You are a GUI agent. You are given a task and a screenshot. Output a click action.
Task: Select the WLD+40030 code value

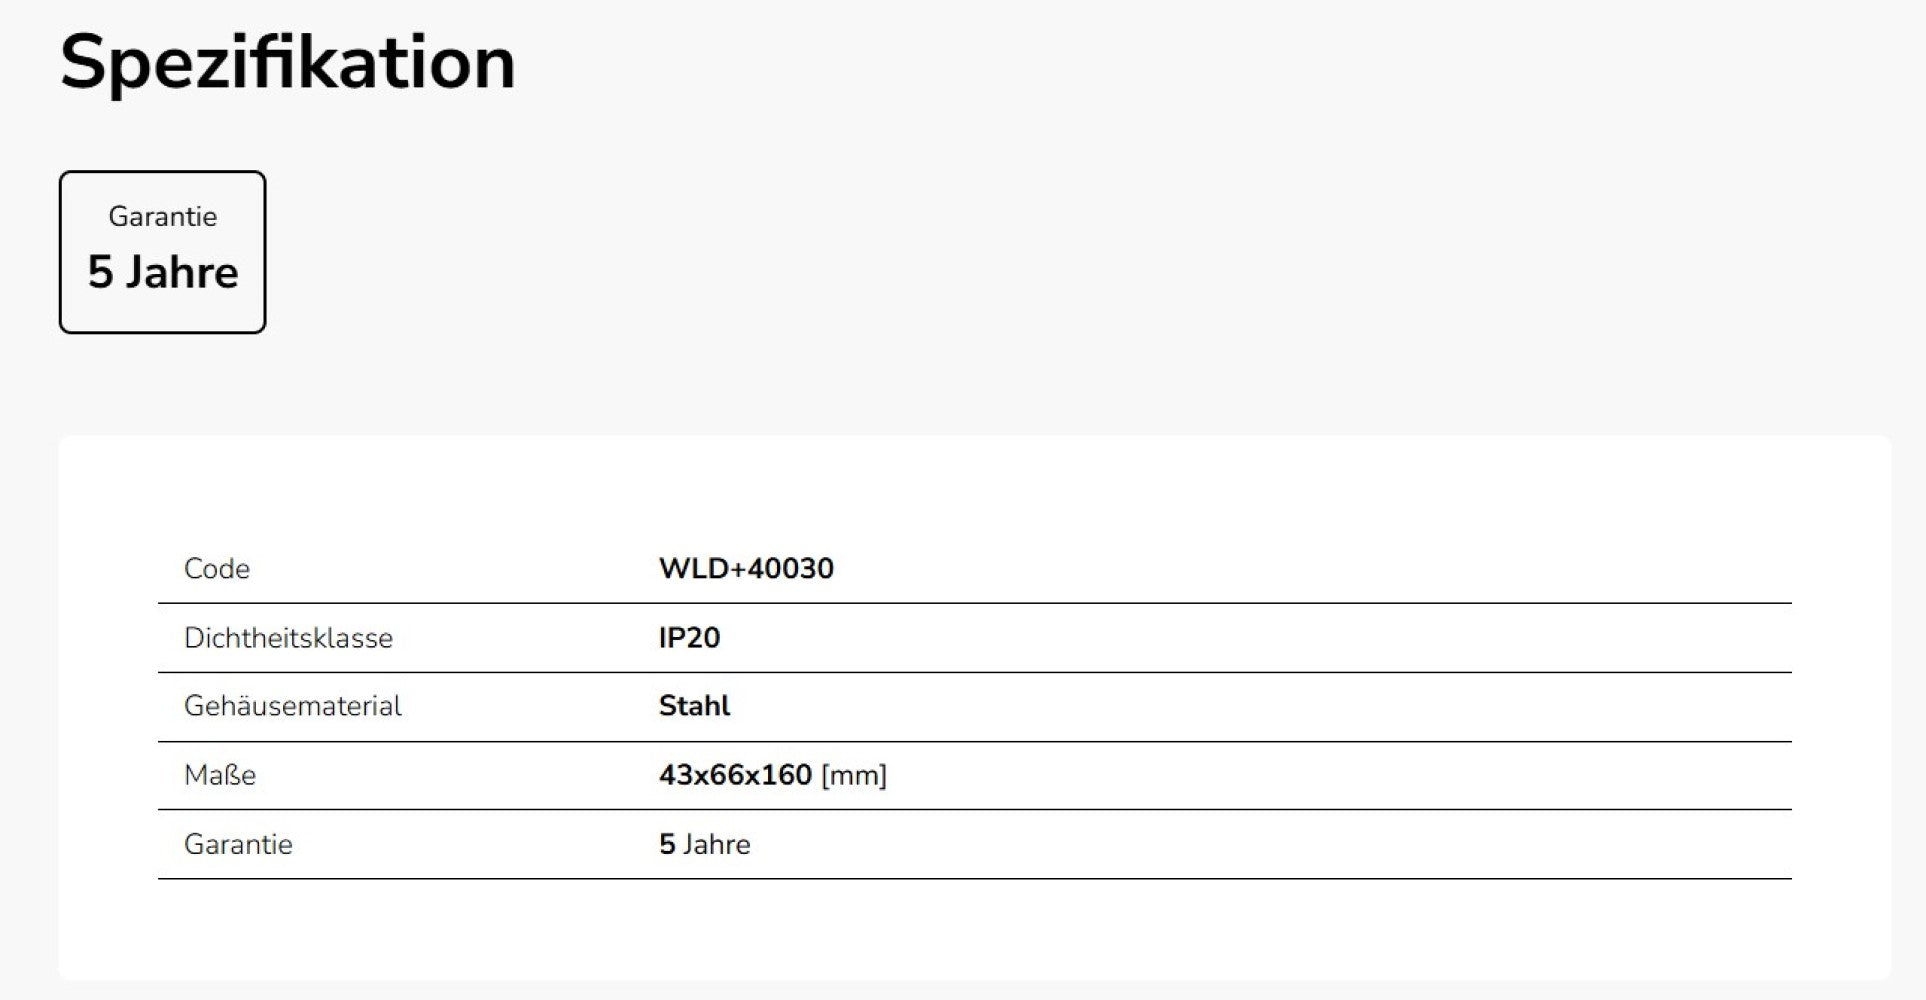[x=746, y=568]
